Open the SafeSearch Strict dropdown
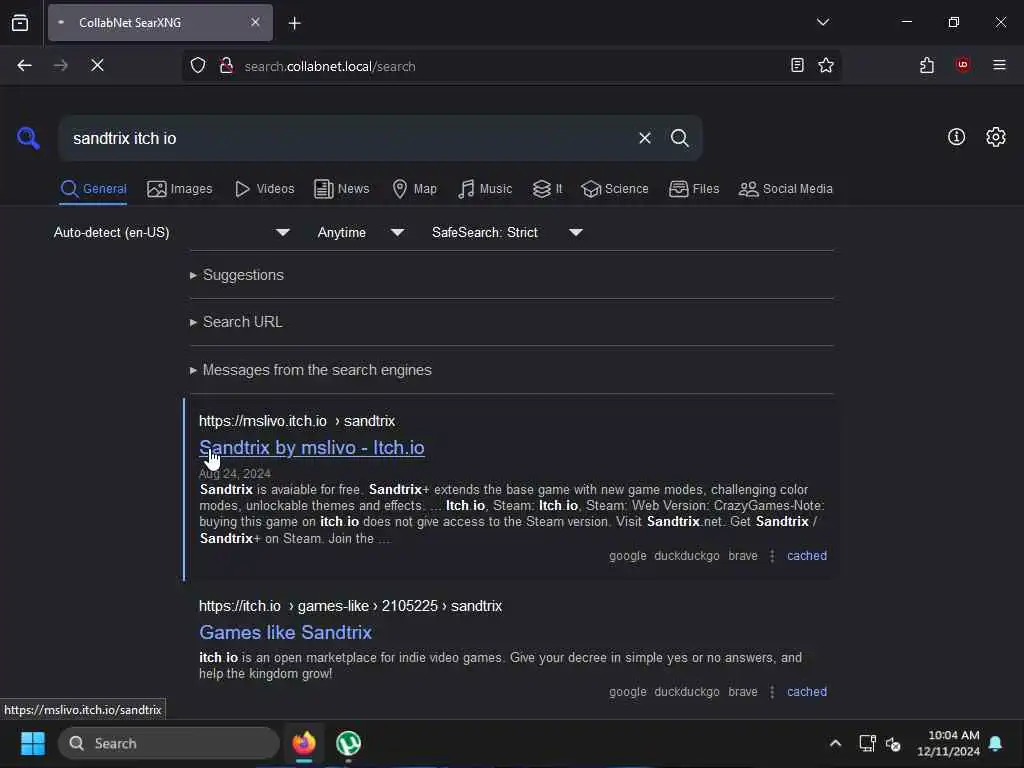The image size is (1024, 768). pos(507,232)
